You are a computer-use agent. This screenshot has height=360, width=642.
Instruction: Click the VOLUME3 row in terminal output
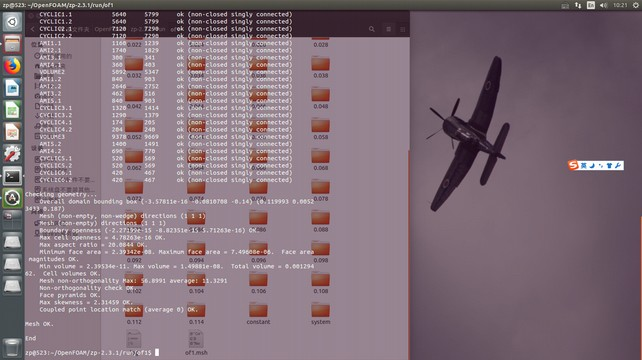pos(166,136)
